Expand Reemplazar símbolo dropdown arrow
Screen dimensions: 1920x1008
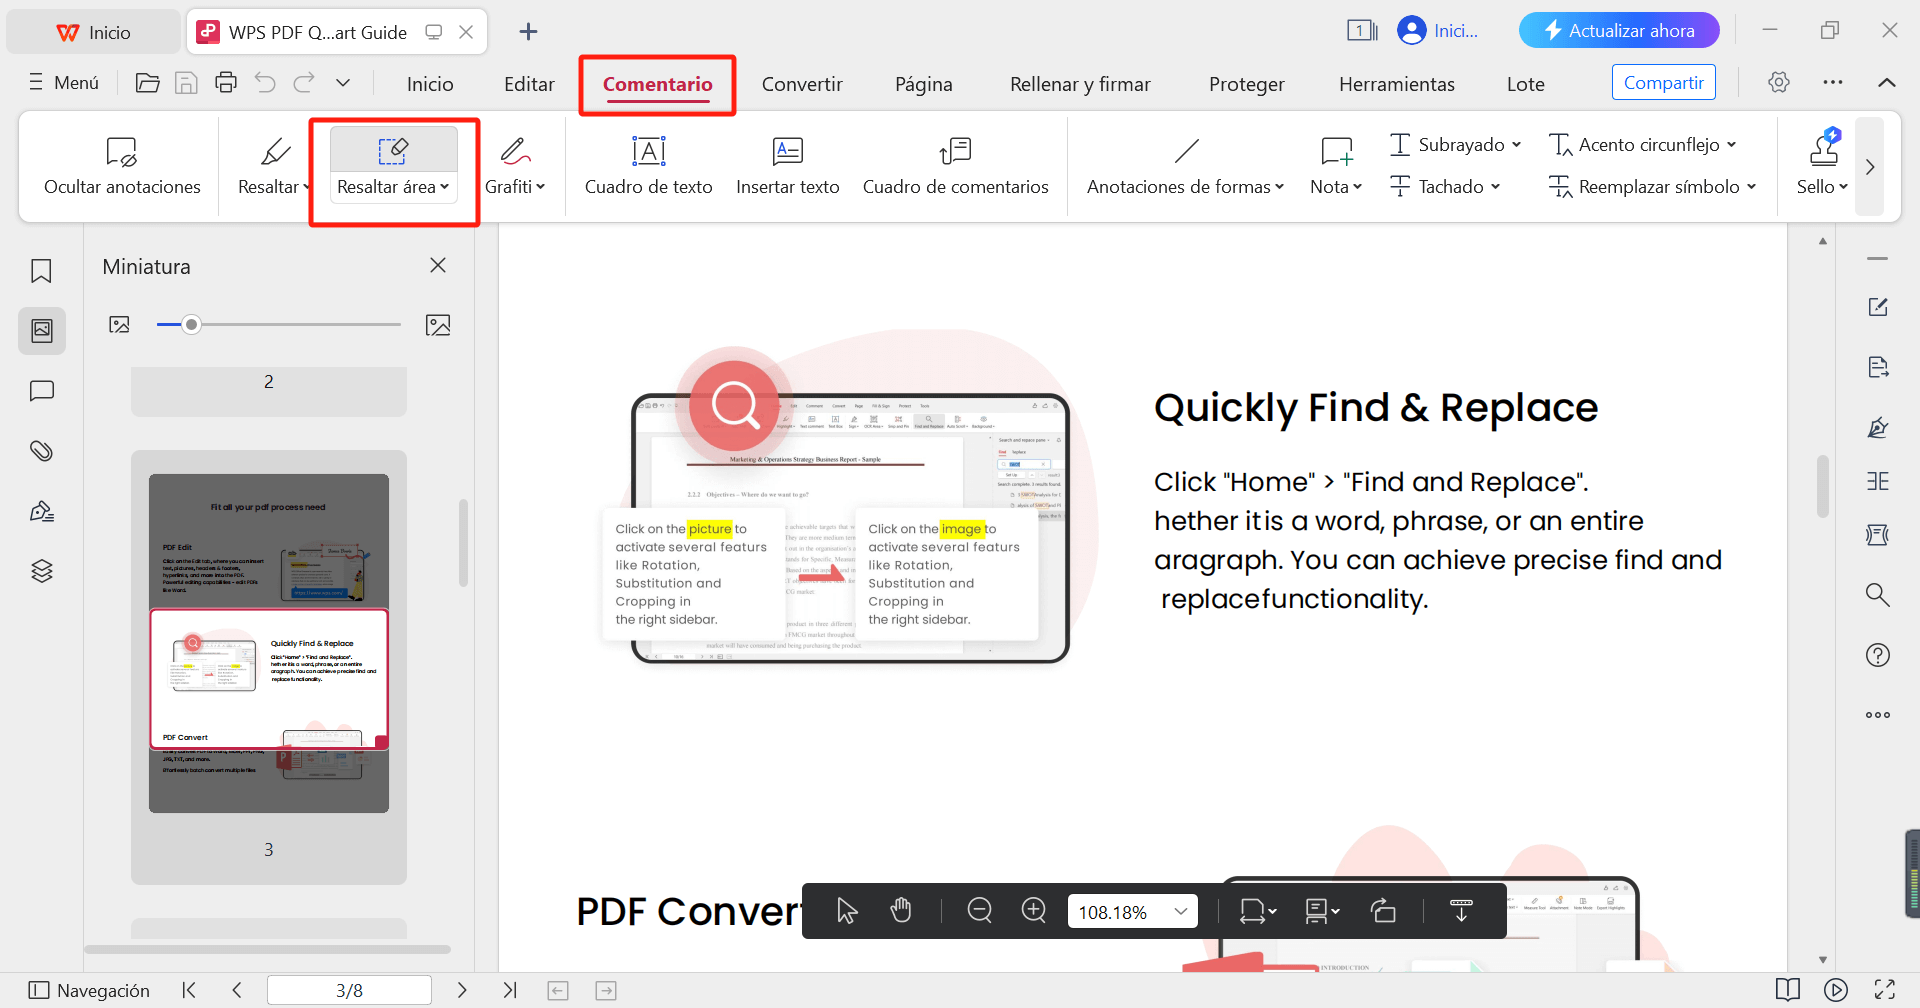1752,187
